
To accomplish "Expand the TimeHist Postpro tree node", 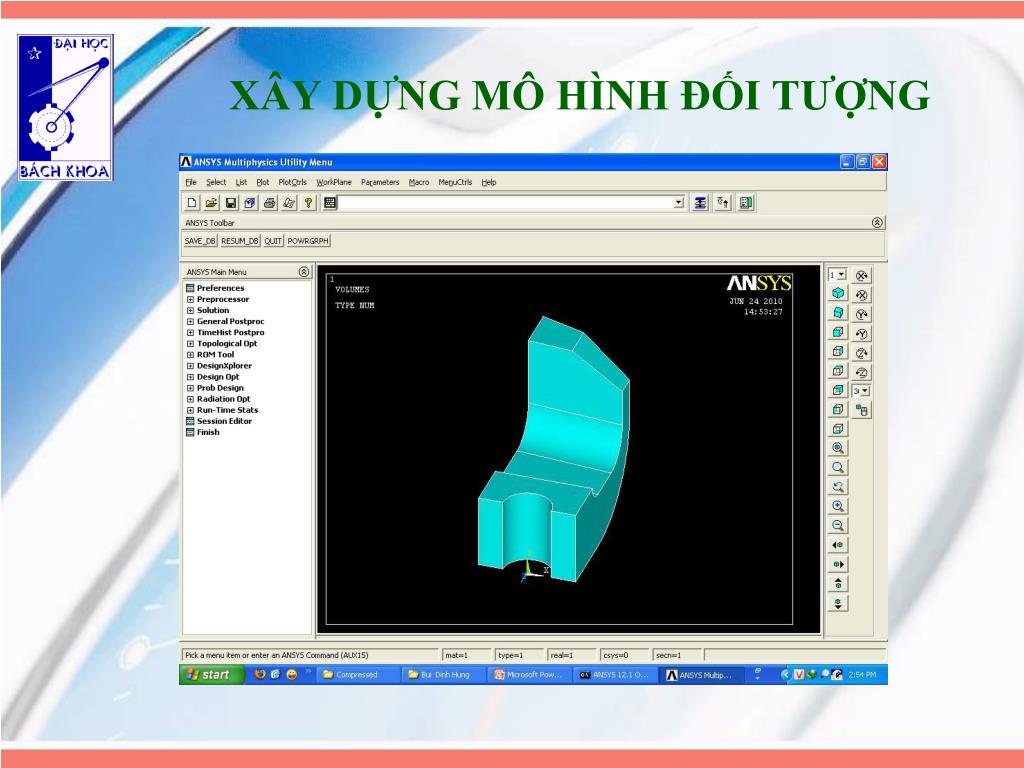I will (190, 332).
